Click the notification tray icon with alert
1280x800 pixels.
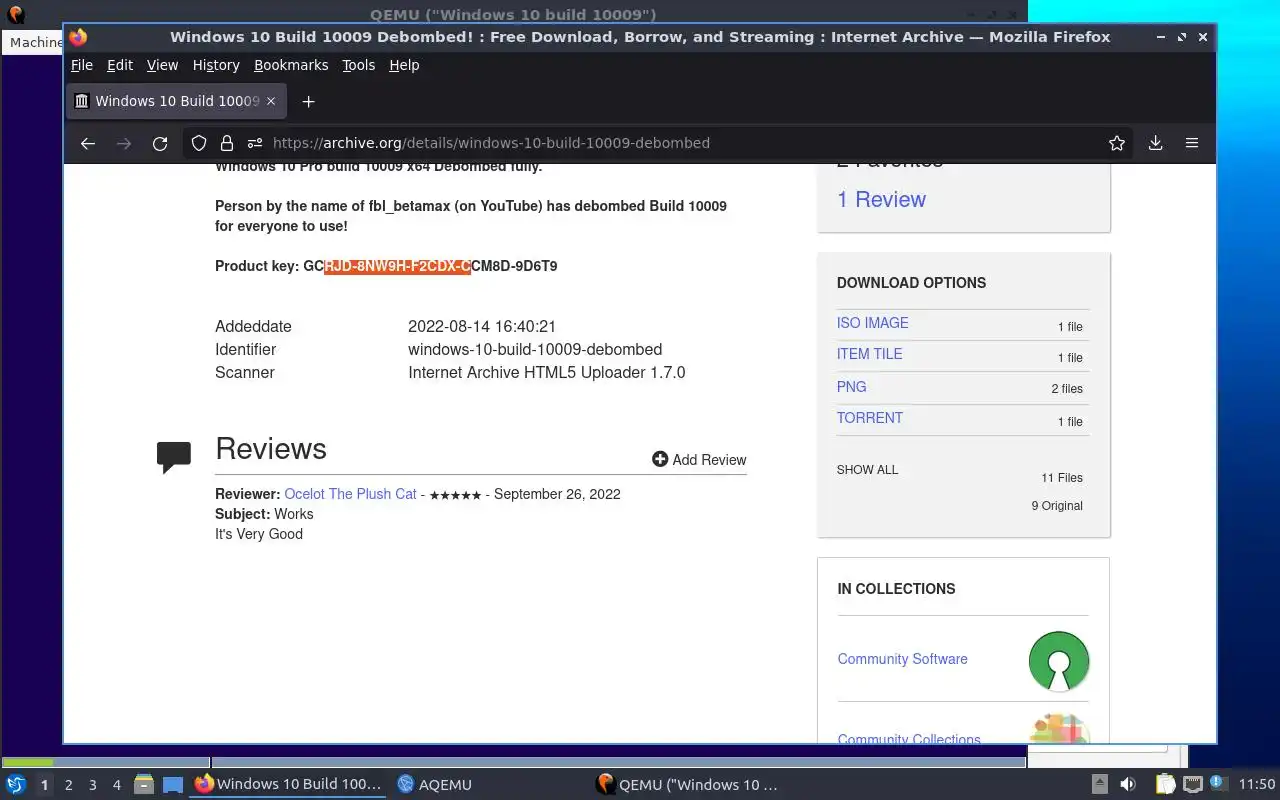[x=1217, y=784]
